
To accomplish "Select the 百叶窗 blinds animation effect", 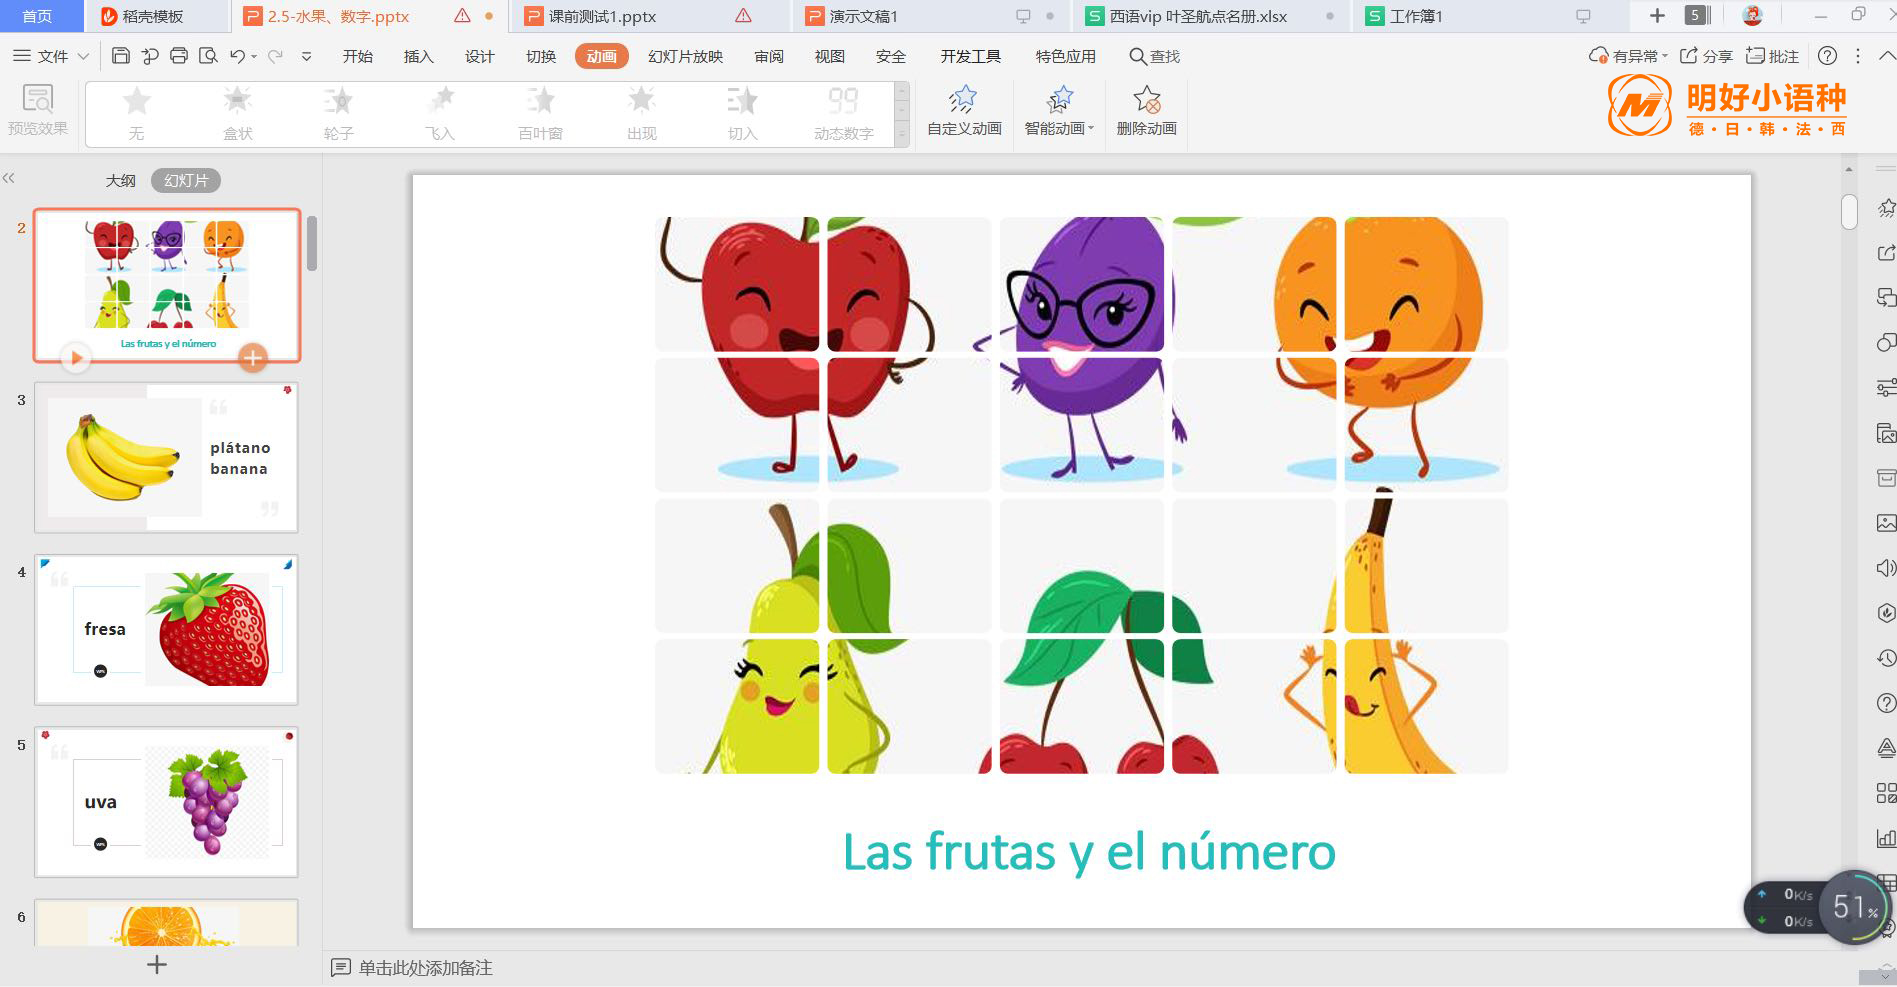I will click(540, 113).
